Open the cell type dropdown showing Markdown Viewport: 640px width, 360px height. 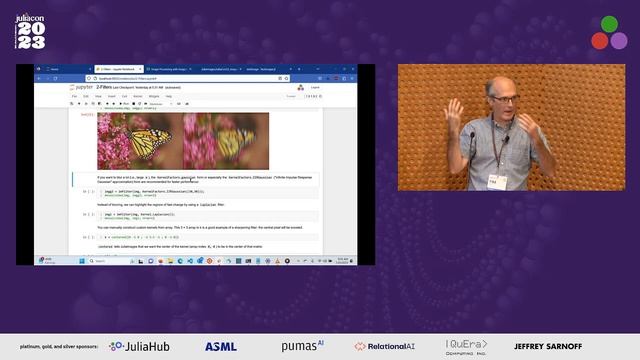161,104
